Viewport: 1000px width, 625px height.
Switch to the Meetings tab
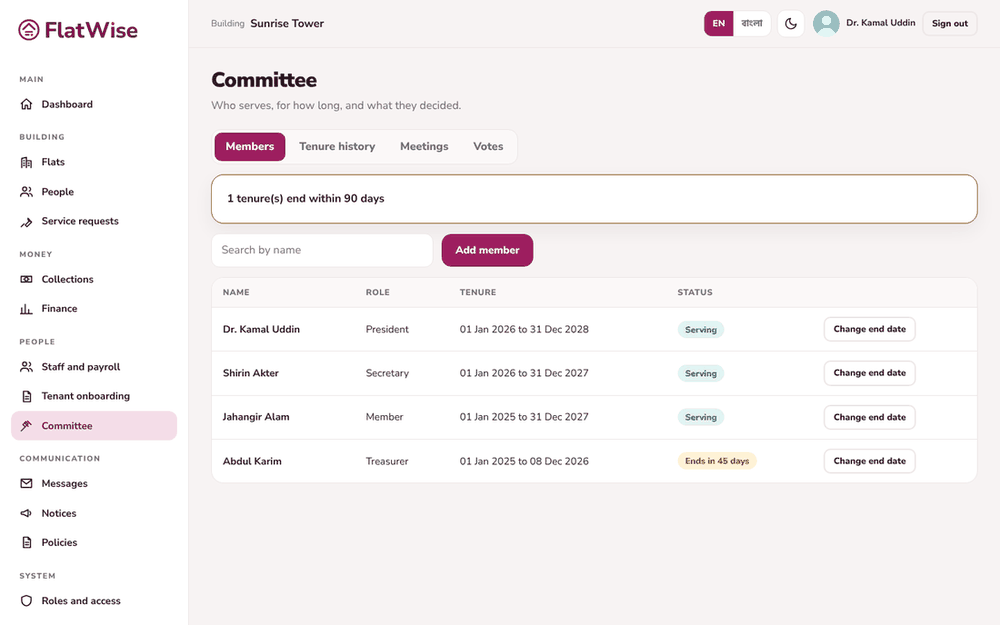pyautogui.click(x=424, y=147)
